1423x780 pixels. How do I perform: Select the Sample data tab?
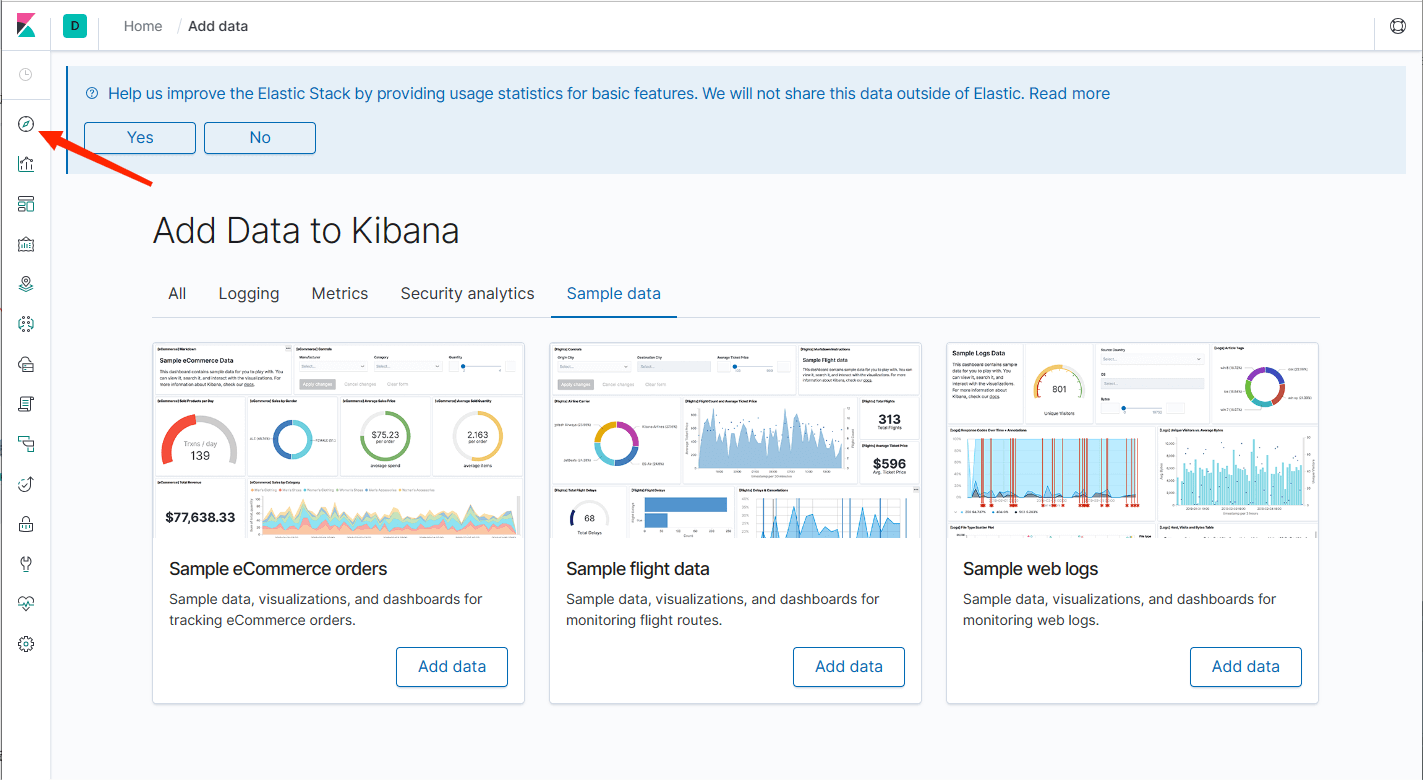pyautogui.click(x=614, y=293)
